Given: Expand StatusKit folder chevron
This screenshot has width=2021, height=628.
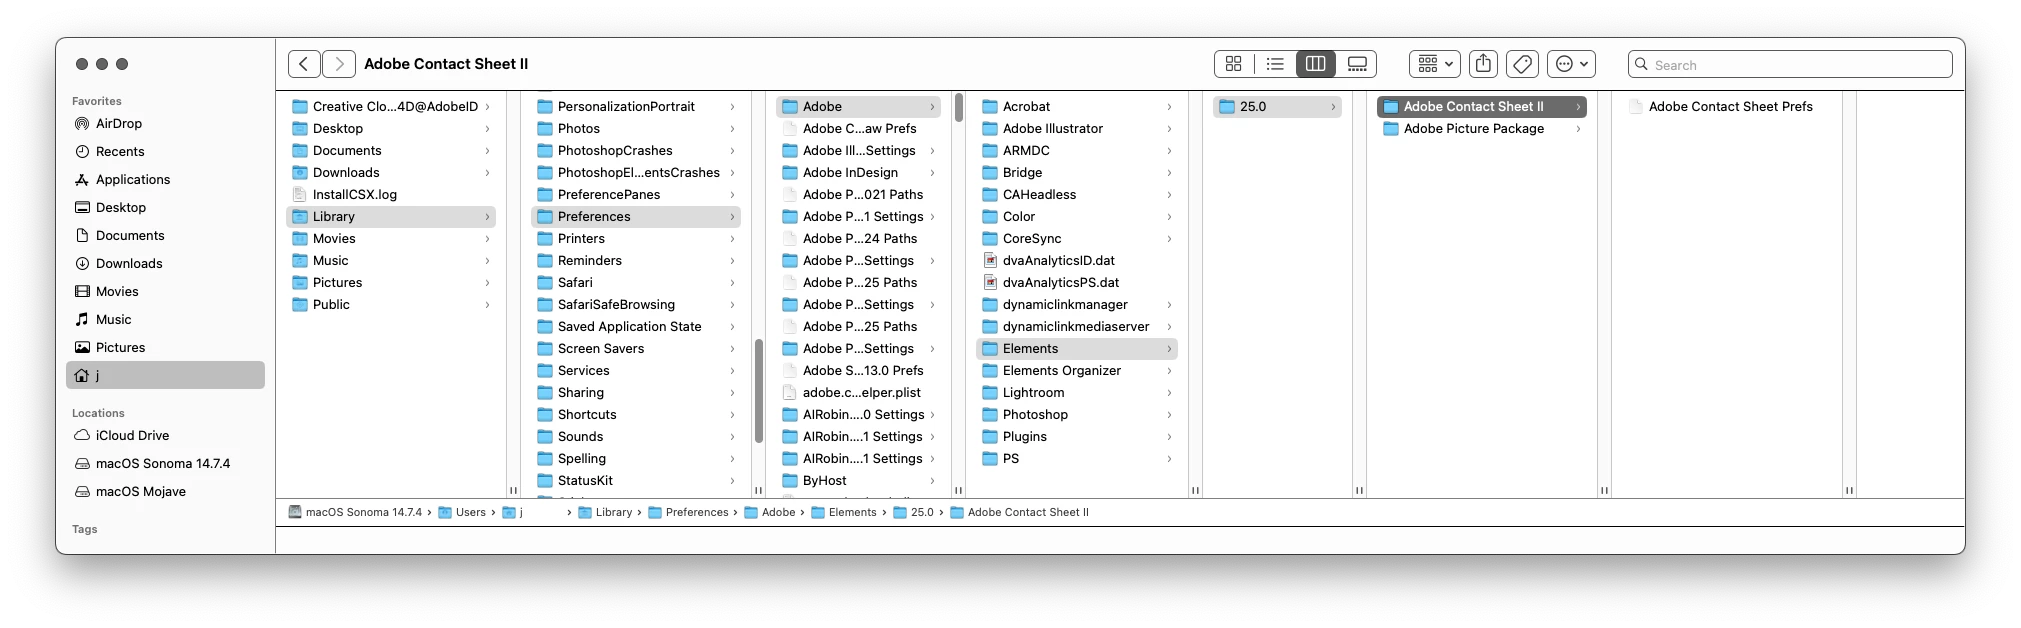Looking at the screenshot, I should (x=732, y=481).
